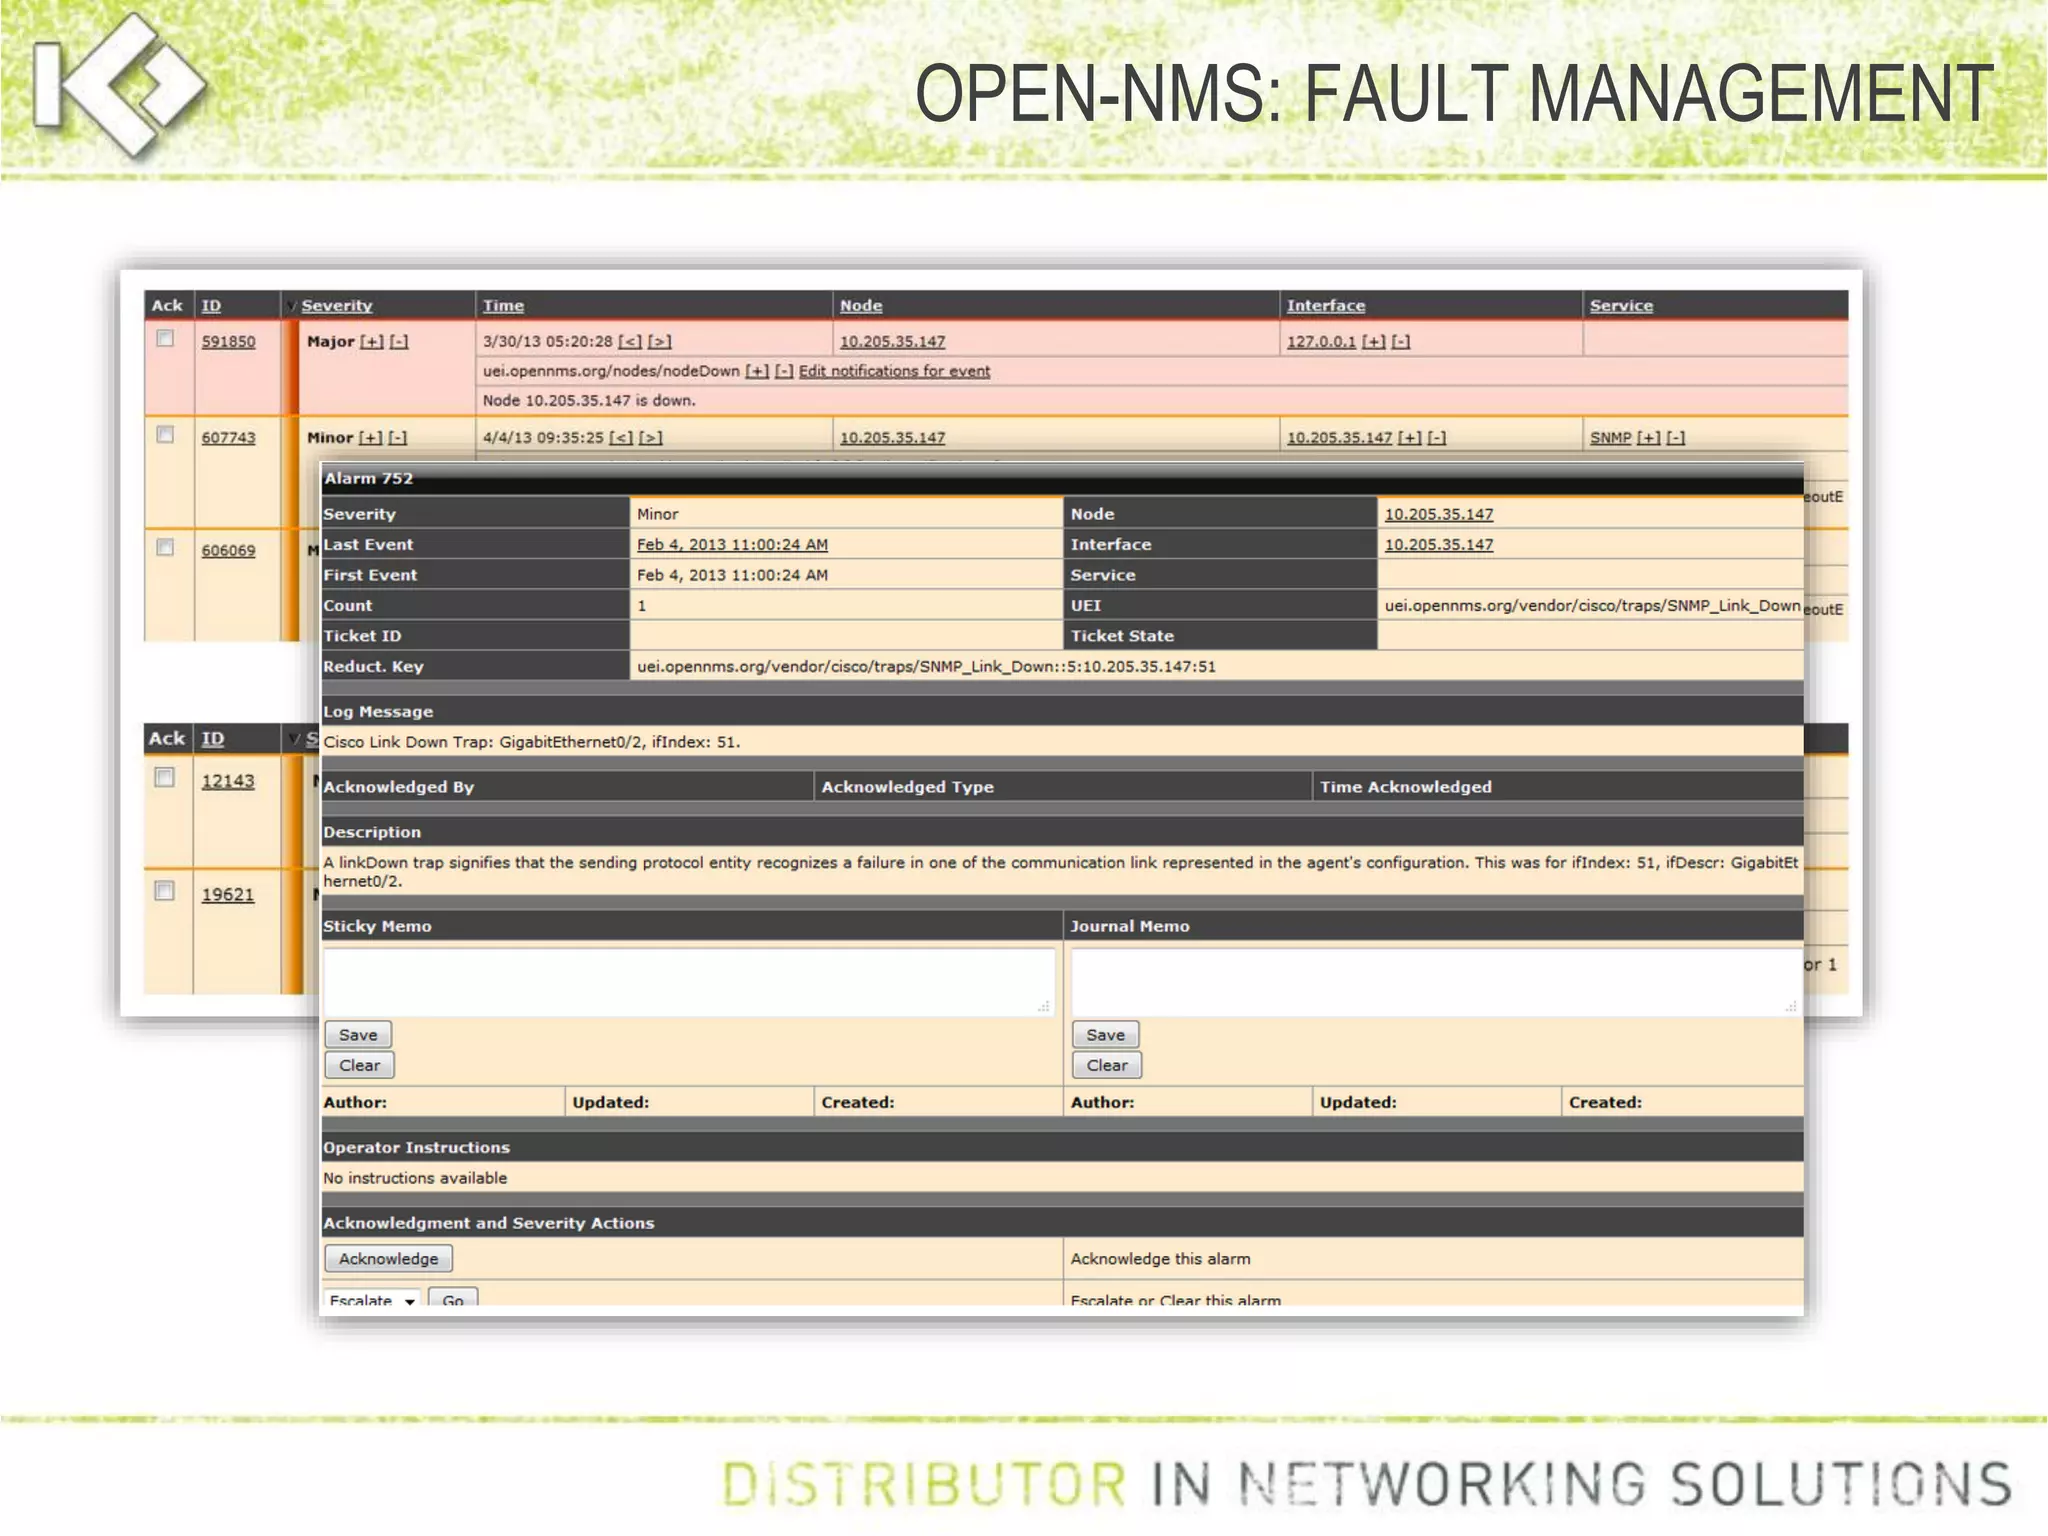Click [+] next to the SNMP service
The width and height of the screenshot is (2048, 1536).
tap(1648, 438)
